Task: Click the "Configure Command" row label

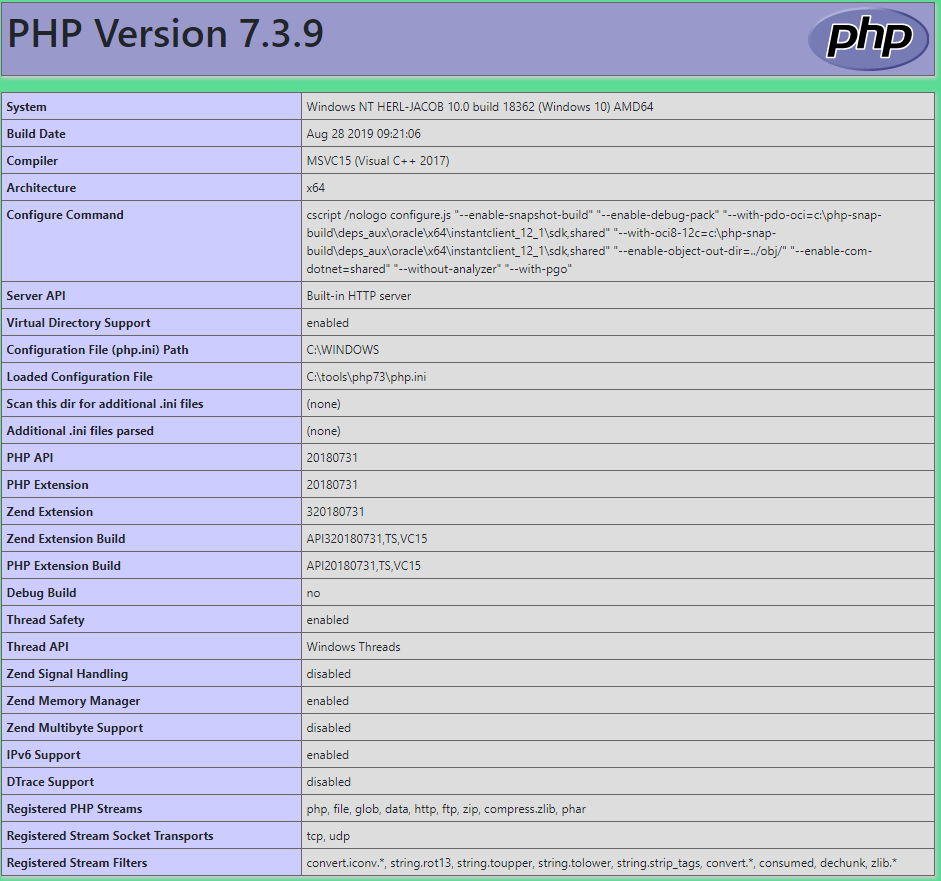Action: click(x=65, y=215)
